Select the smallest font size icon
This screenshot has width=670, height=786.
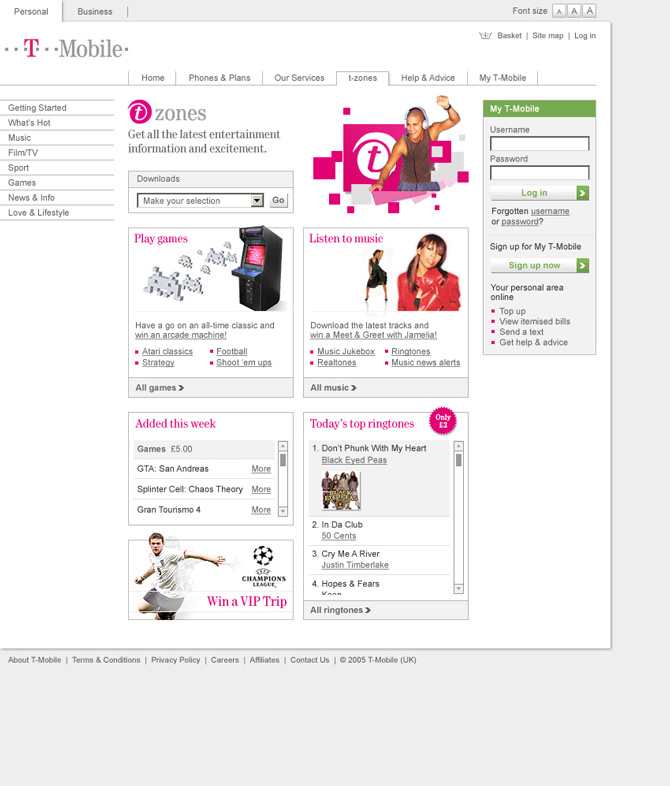pos(559,11)
